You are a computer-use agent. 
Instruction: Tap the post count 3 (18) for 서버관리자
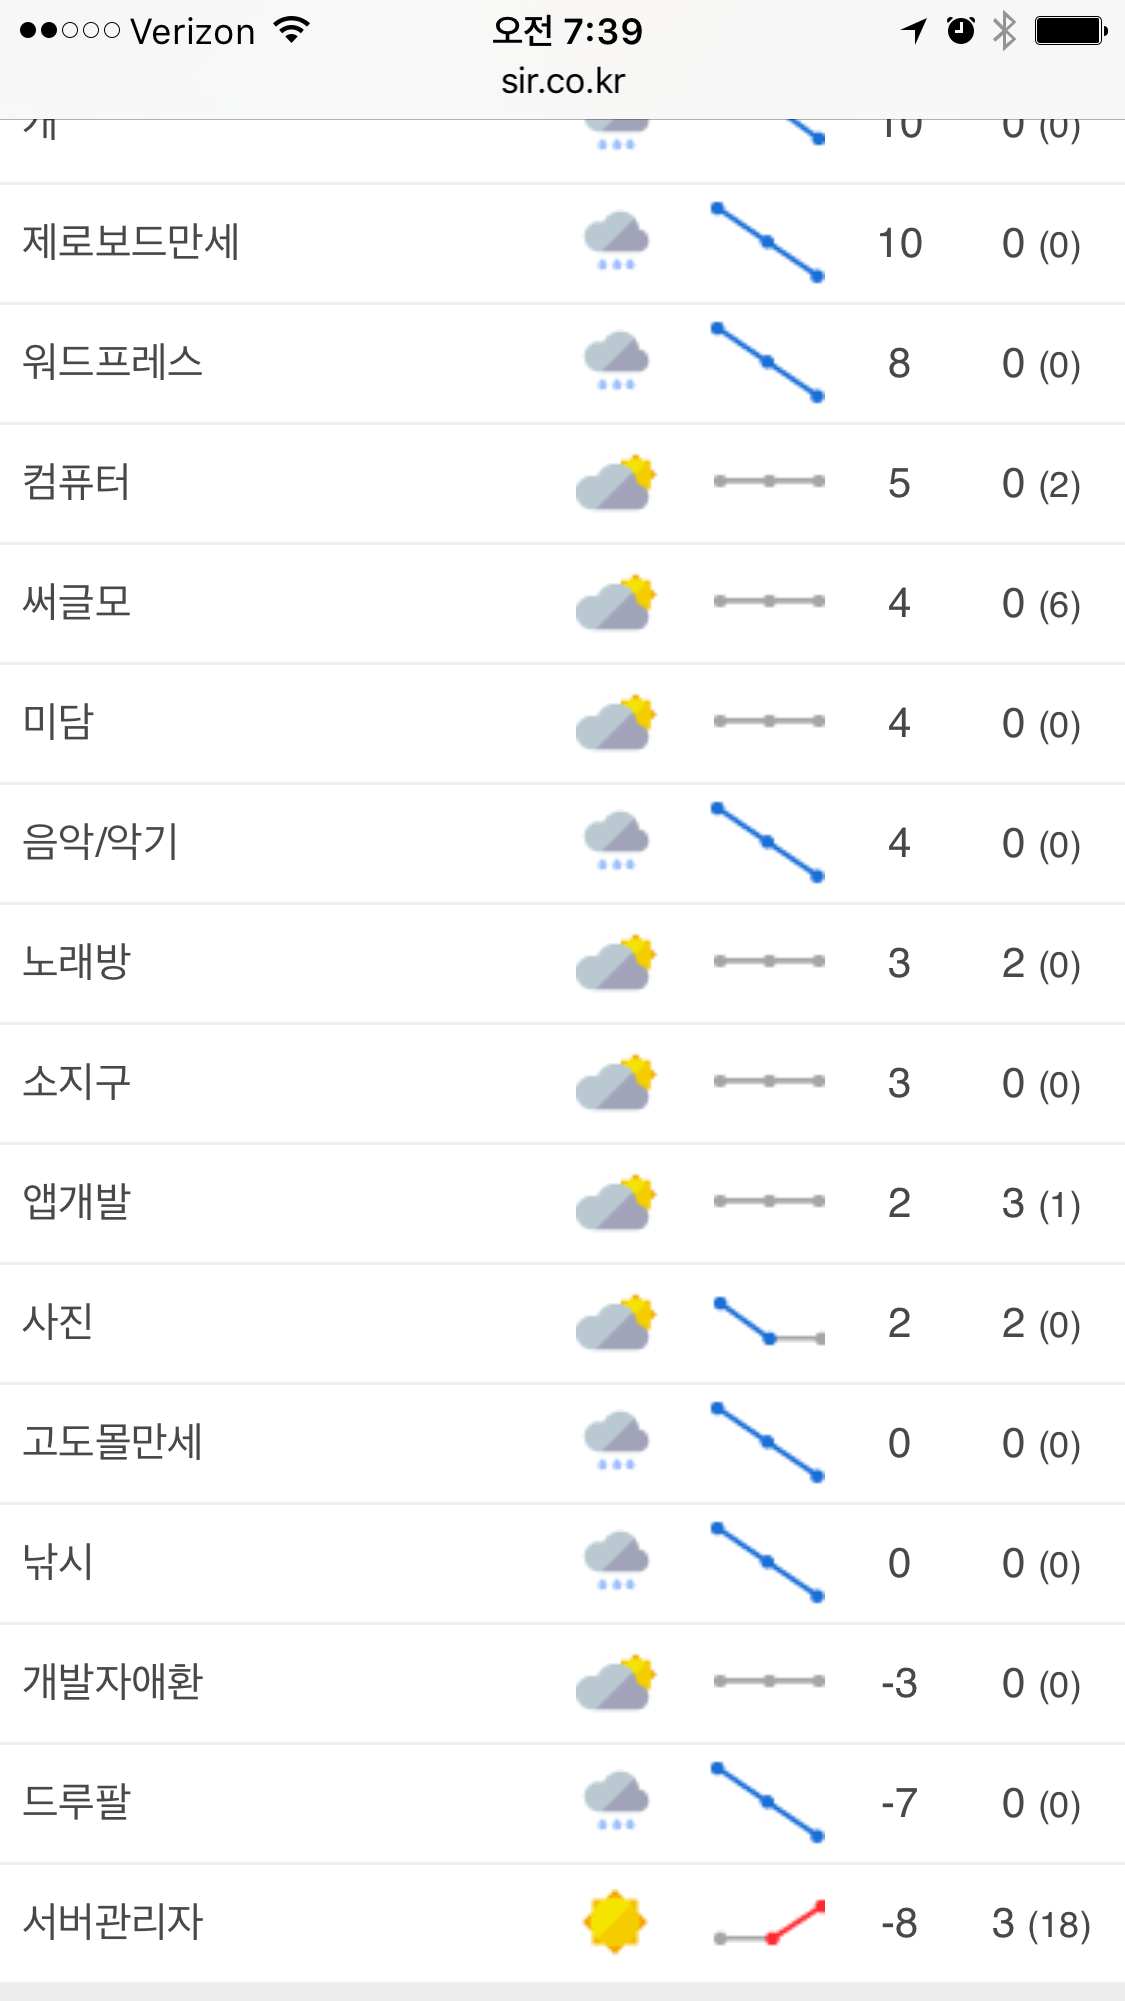[x=1041, y=1923]
